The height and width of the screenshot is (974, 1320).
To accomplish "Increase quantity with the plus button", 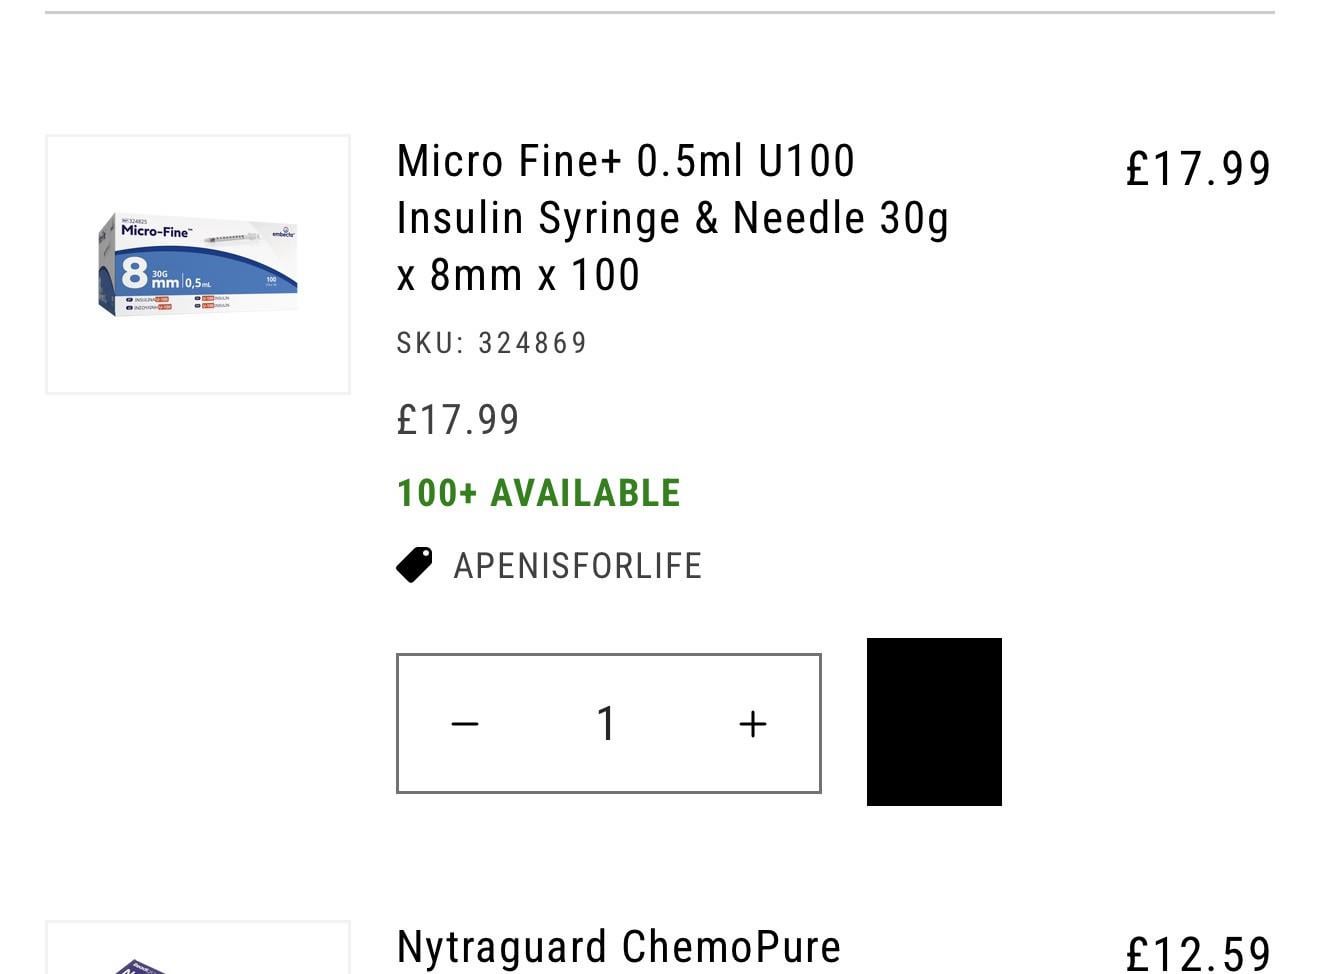I will [x=752, y=724].
